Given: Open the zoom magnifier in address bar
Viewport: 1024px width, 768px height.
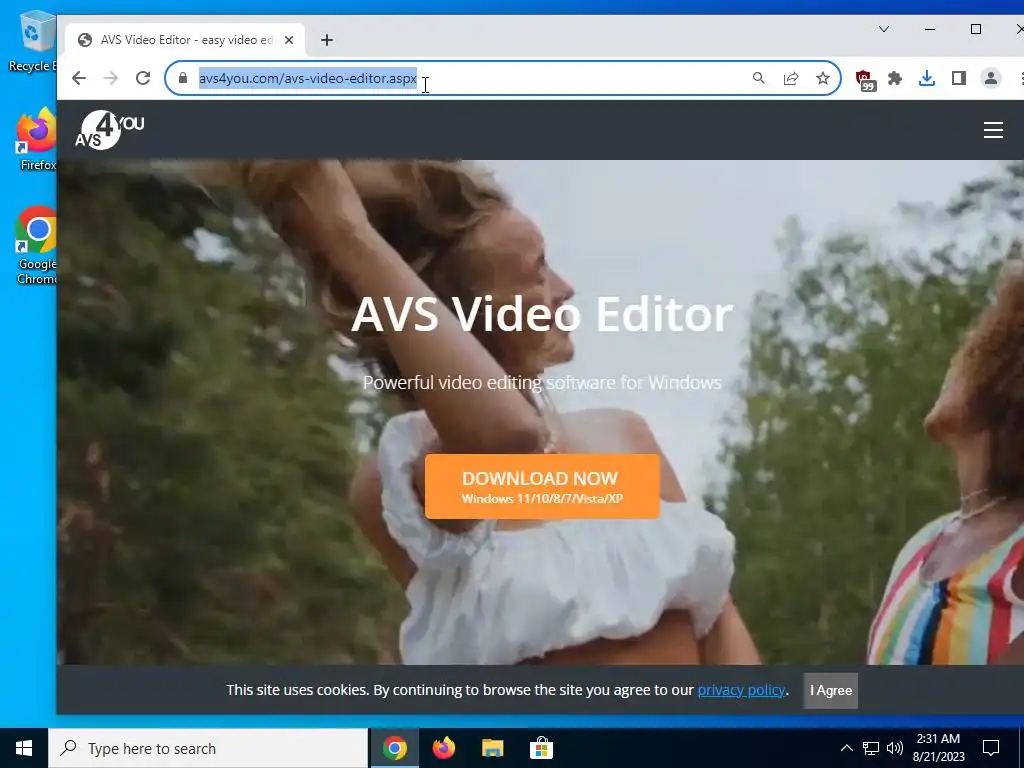Looking at the screenshot, I should (758, 78).
